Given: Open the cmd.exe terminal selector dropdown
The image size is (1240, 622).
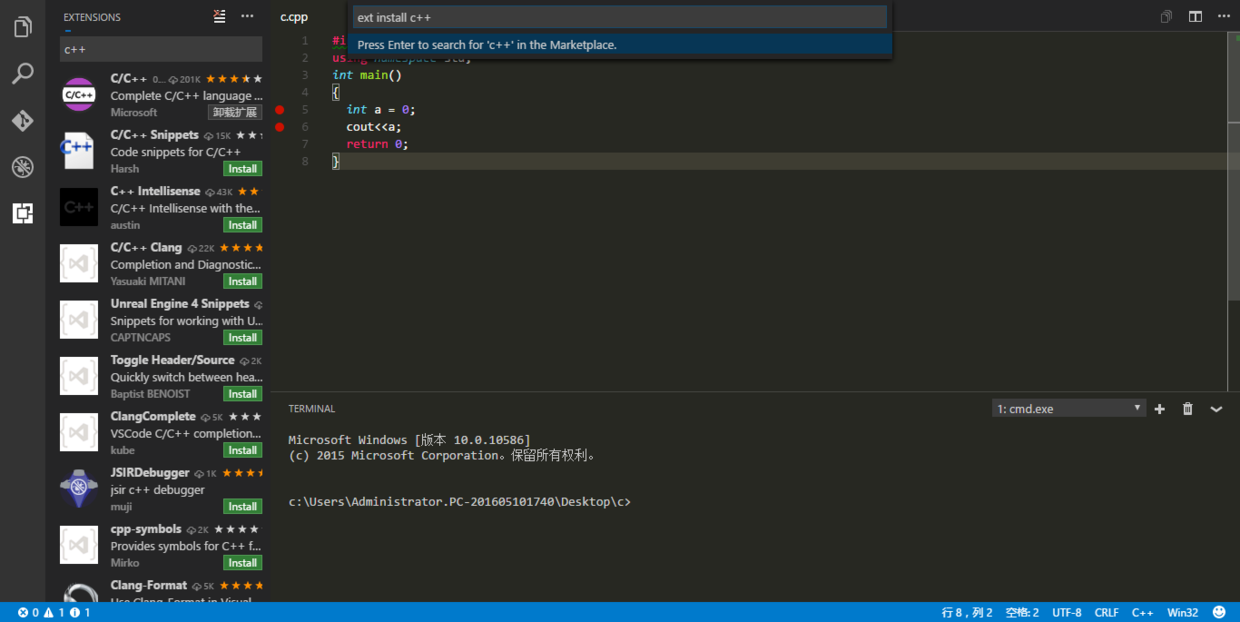Looking at the screenshot, I should (1068, 409).
